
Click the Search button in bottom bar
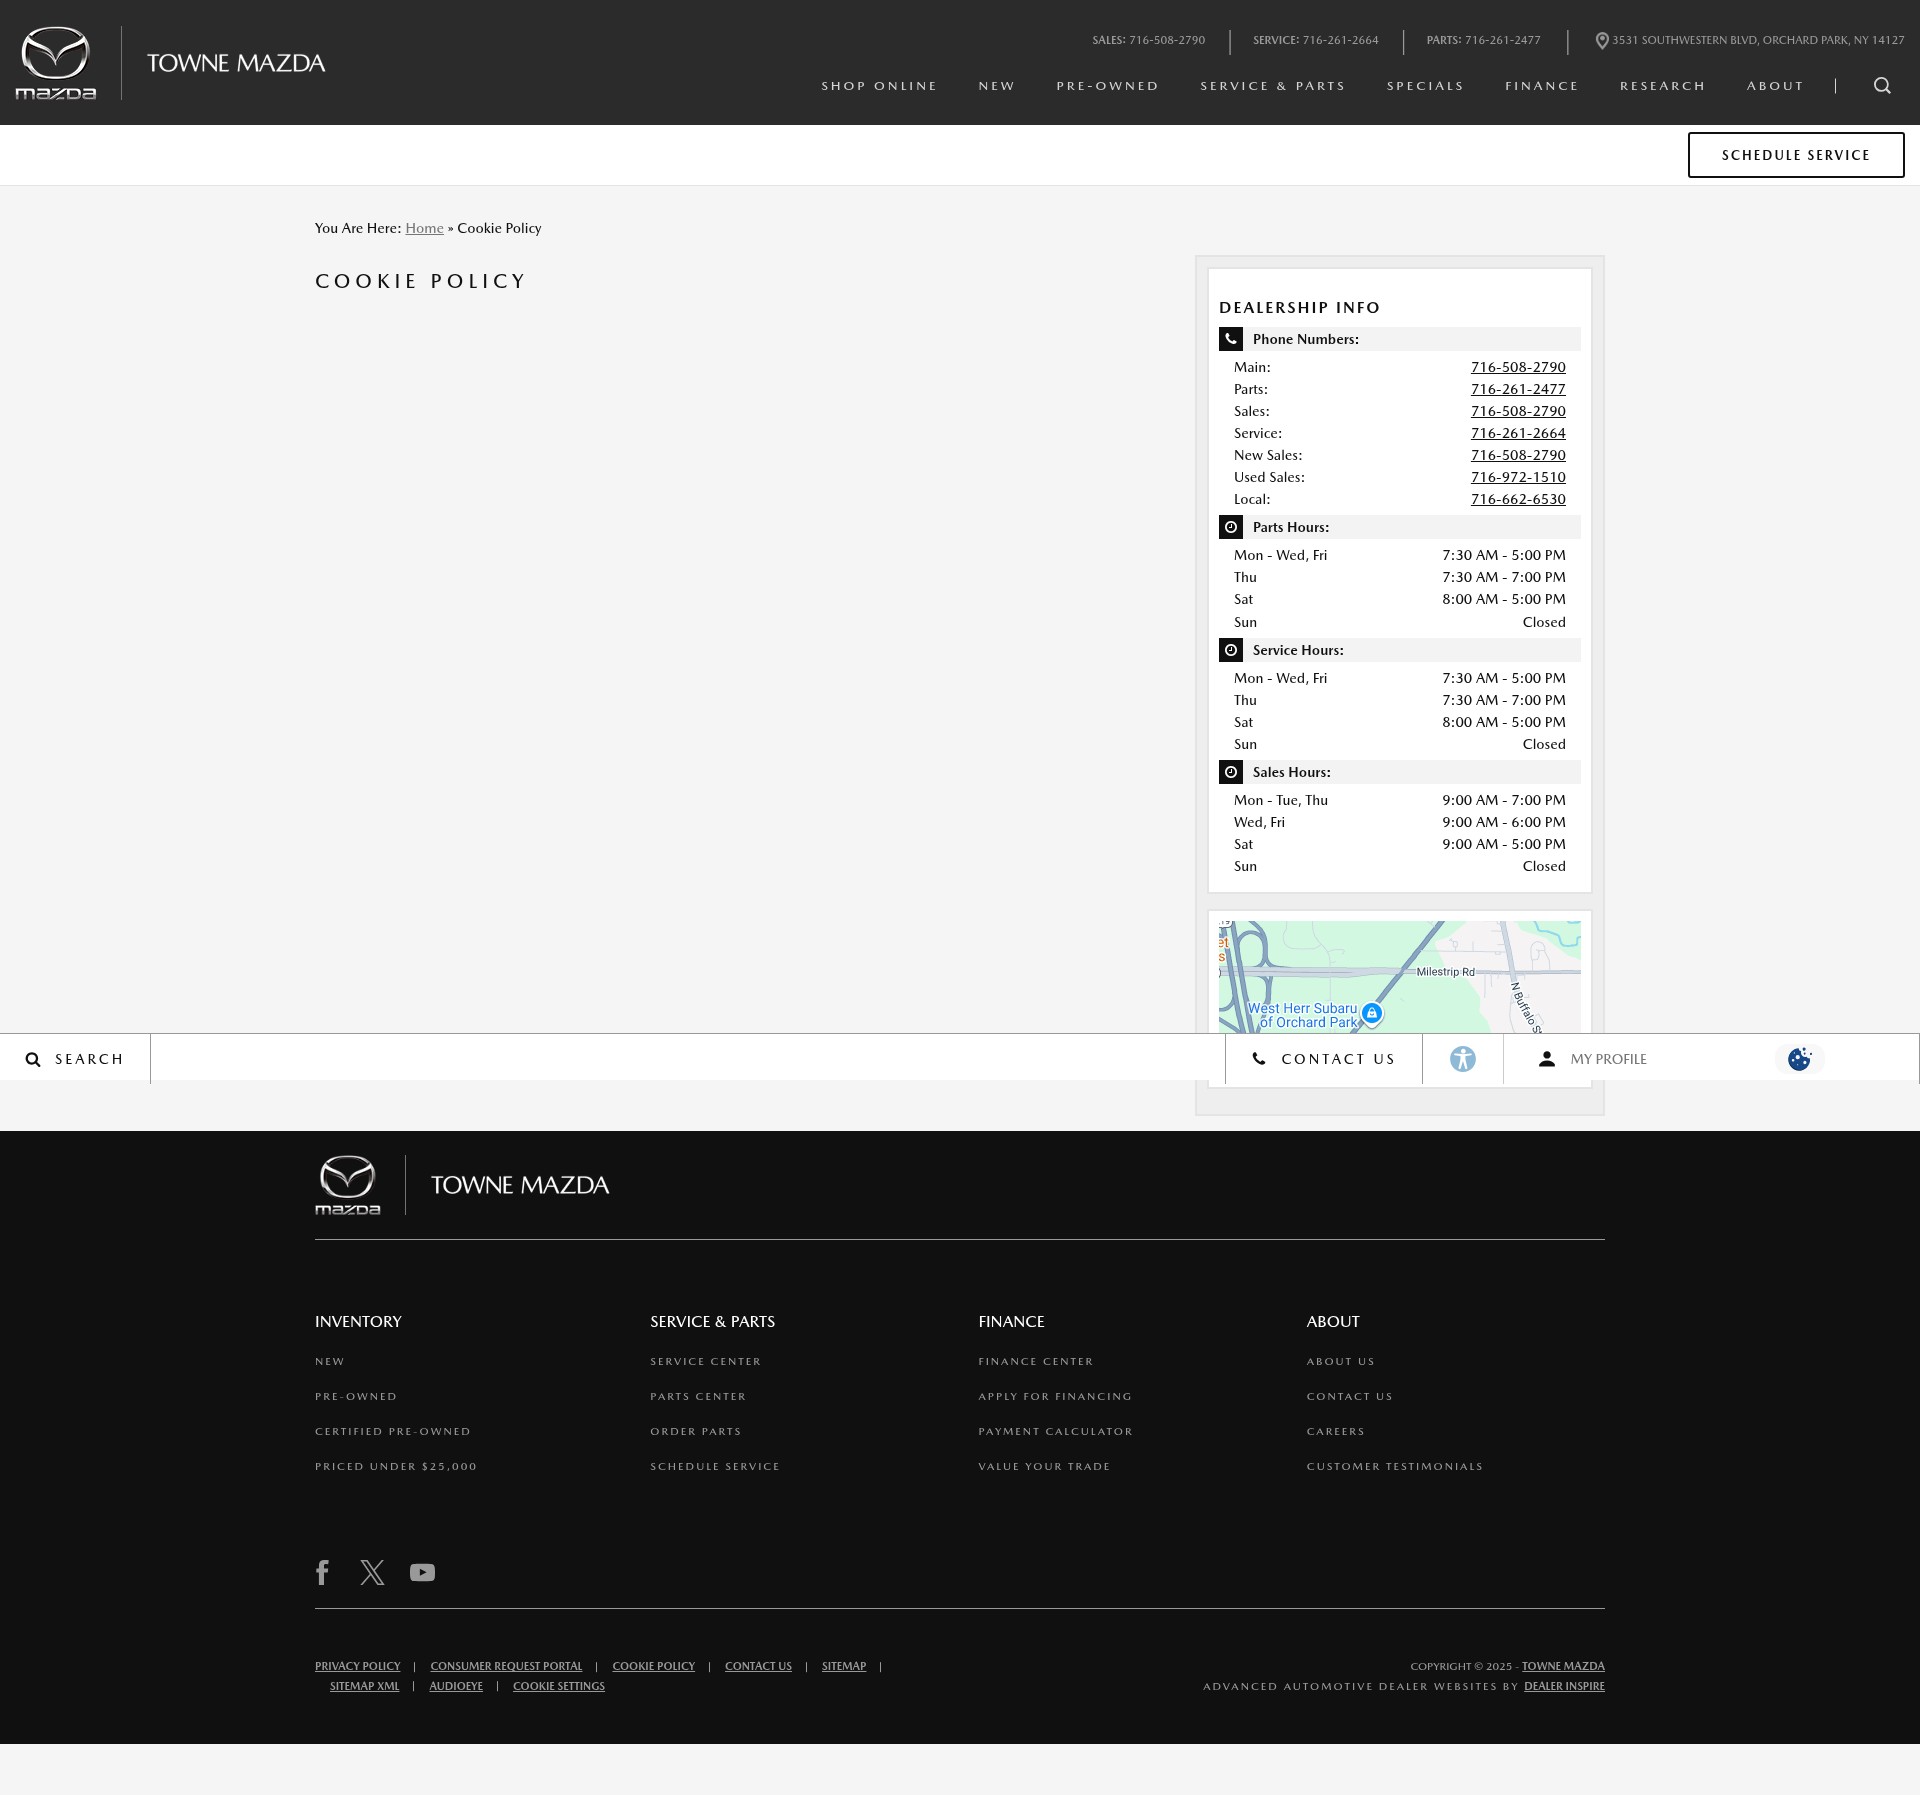[75, 1059]
